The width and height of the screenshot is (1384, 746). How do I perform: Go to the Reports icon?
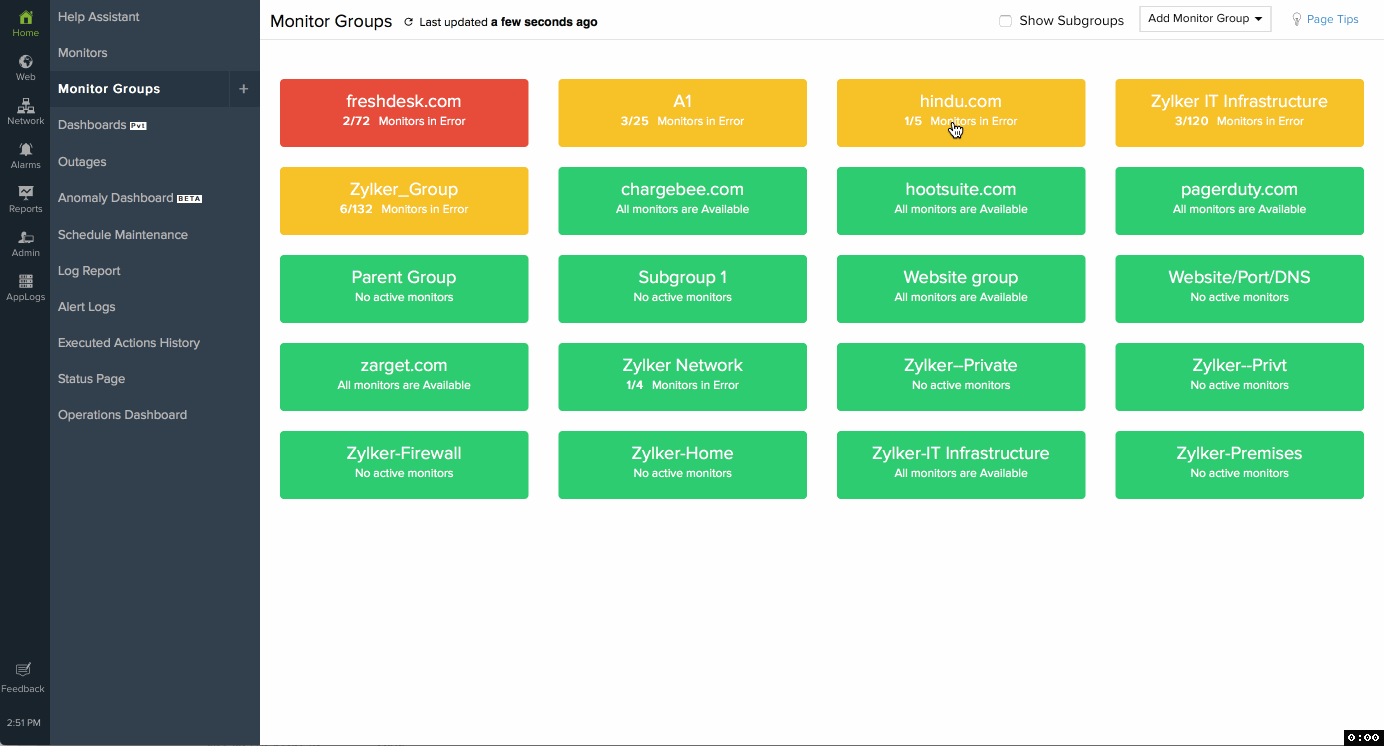(26, 194)
